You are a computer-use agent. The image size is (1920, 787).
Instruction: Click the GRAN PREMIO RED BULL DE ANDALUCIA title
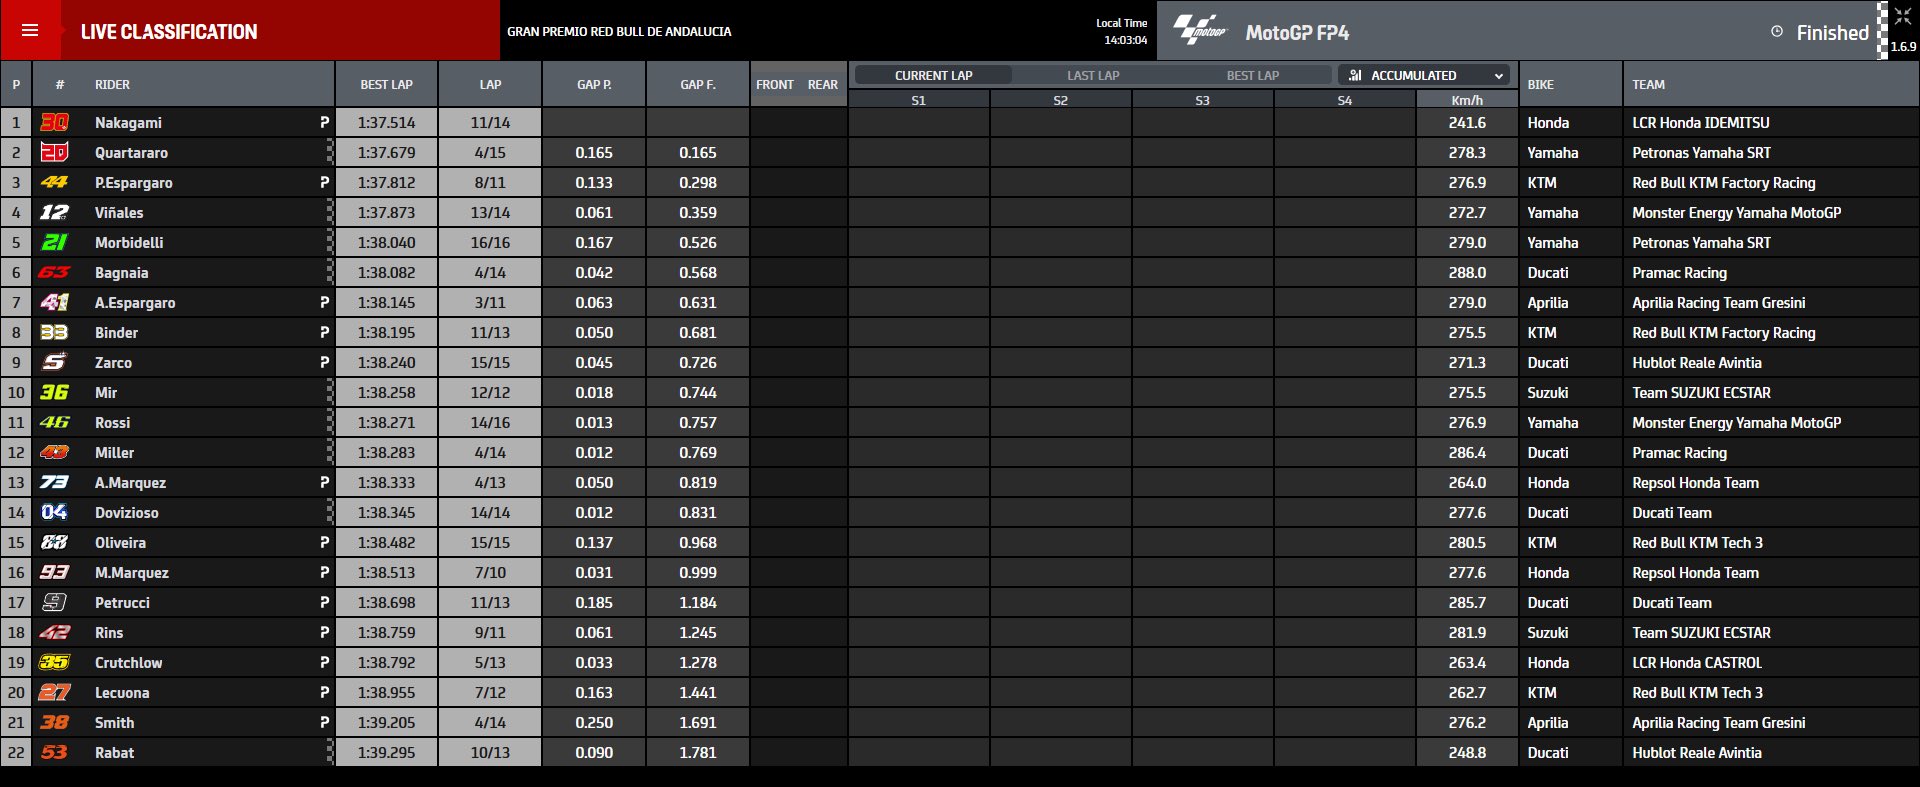(x=619, y=31)
